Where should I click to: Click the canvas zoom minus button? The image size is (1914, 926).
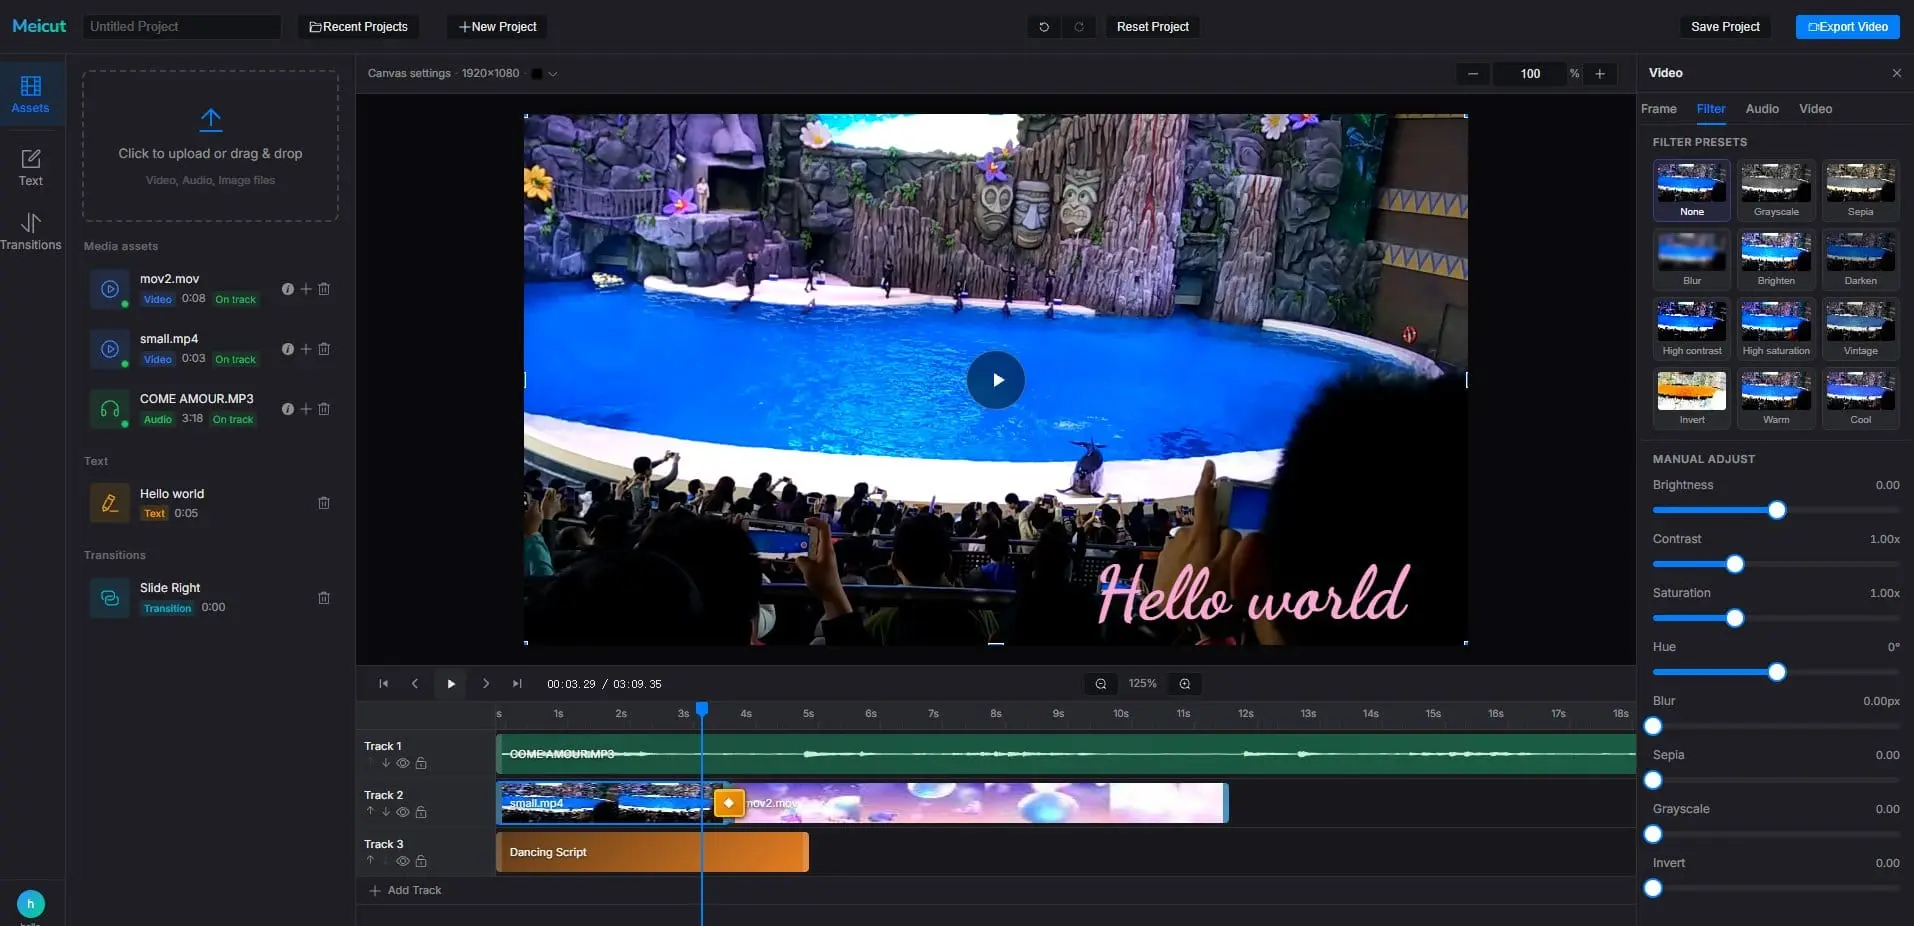click(1473, 74)
